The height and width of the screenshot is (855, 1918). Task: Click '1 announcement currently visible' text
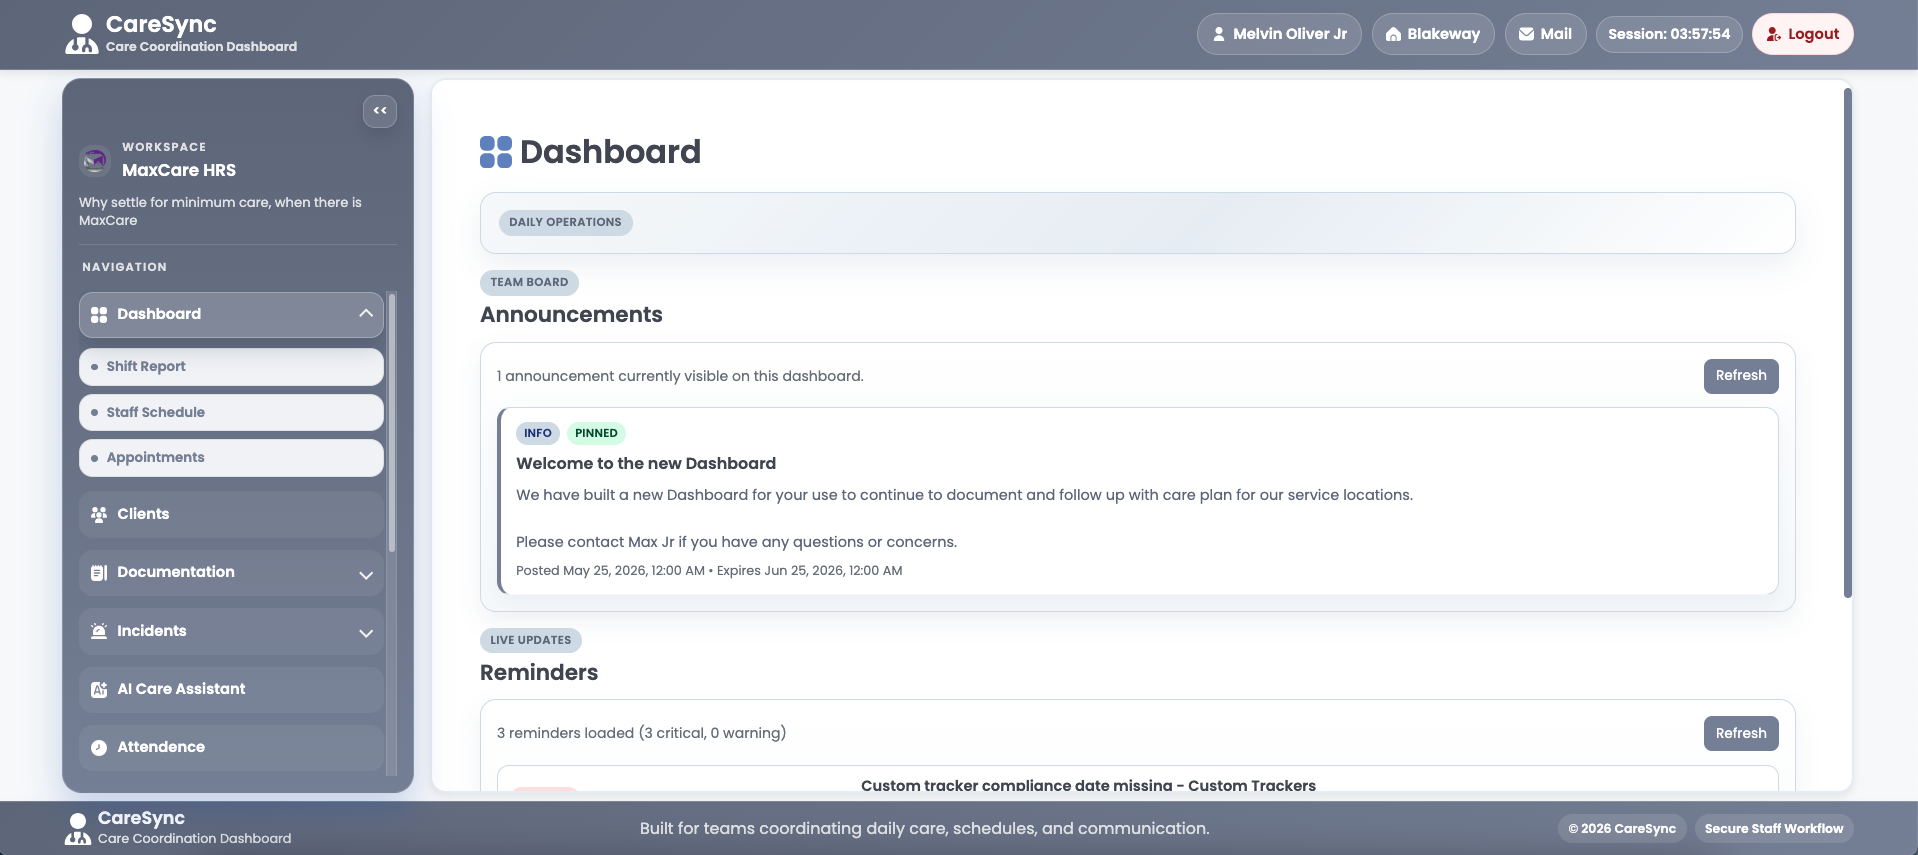click(680, 376)
